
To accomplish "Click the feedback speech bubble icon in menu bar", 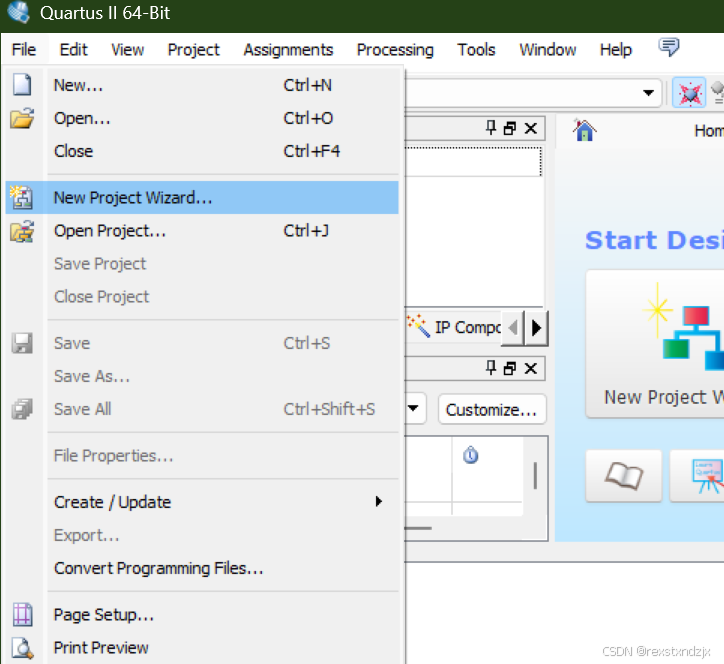I will (669, 47).
